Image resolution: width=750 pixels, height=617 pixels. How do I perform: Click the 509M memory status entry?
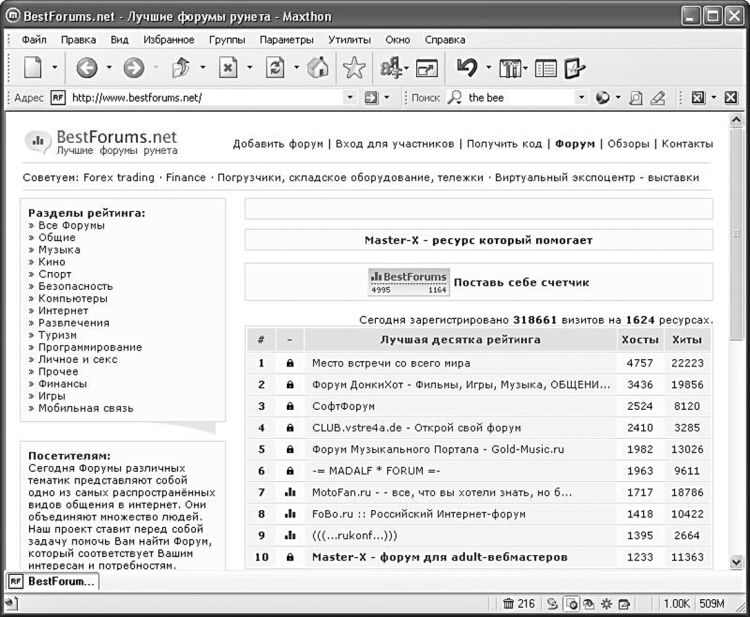(x=712, y=604)
